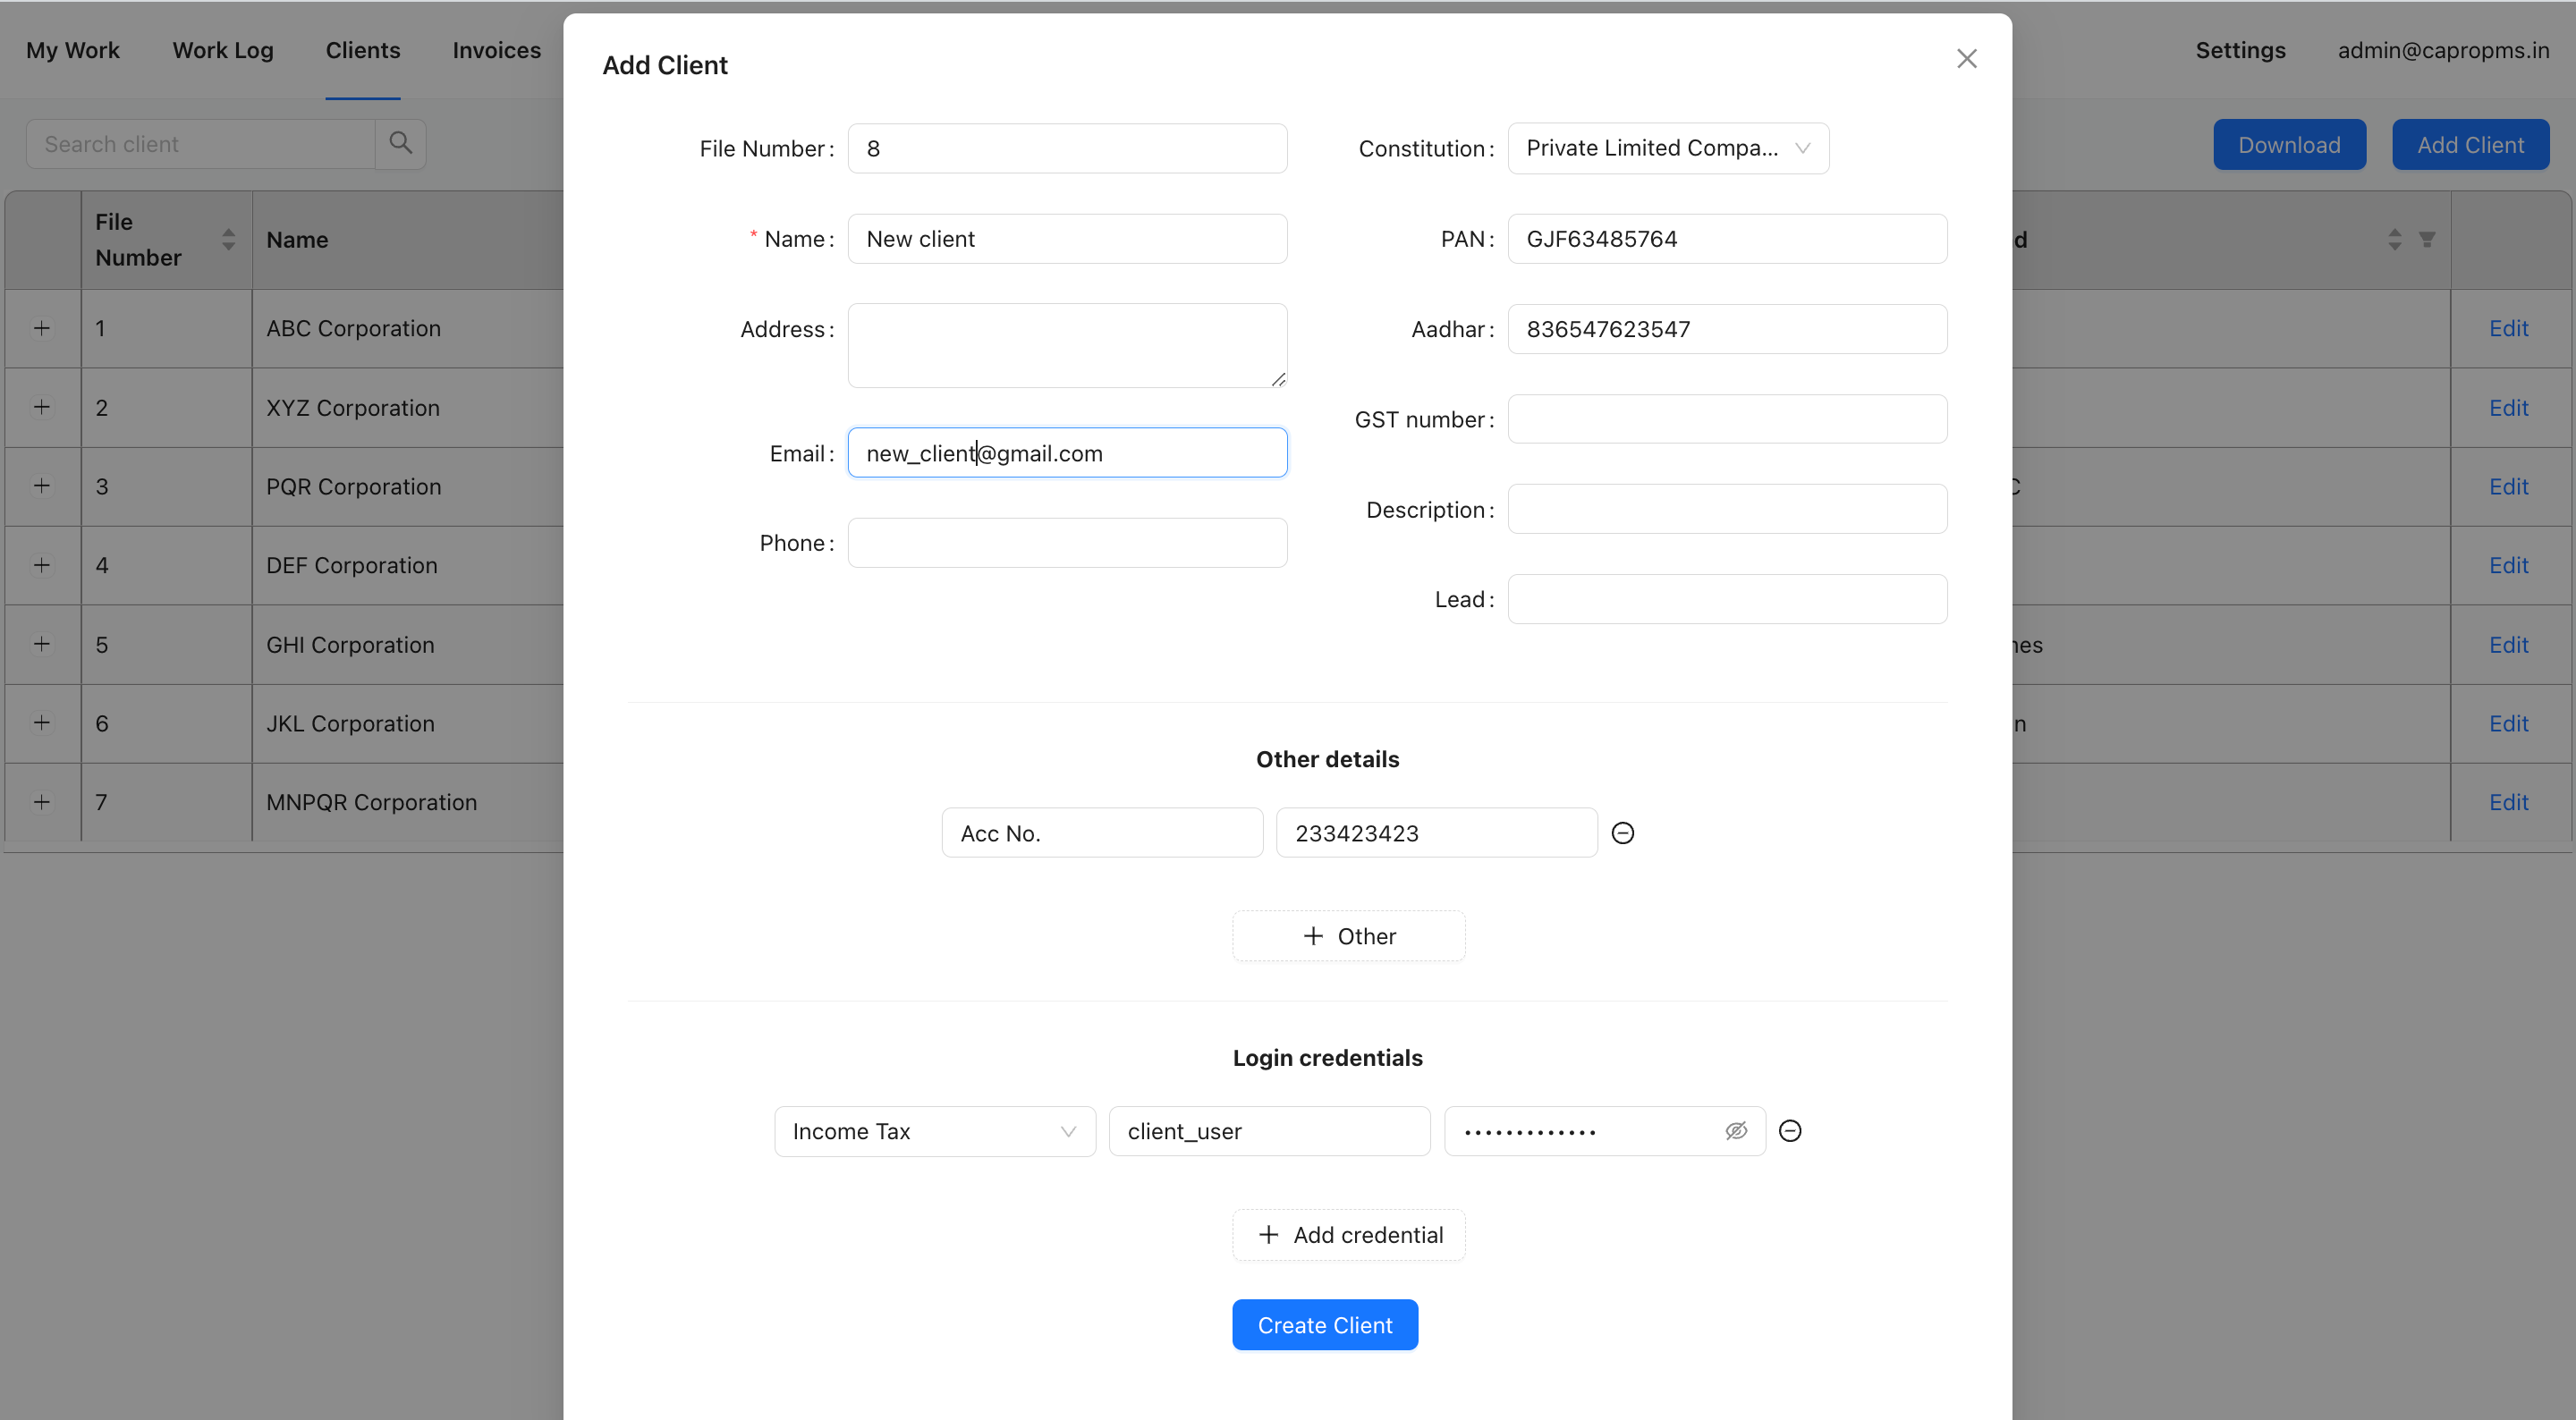Click the Other button to add details
The image size is (2576, 1420).
click(1348, 935)
